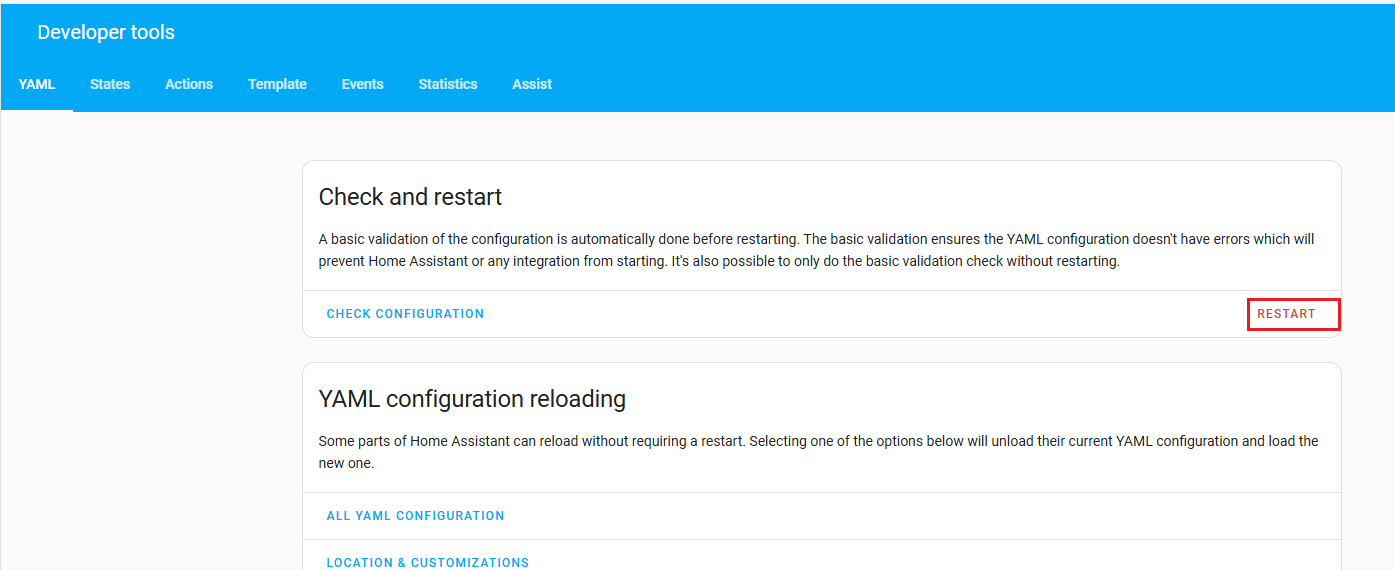1395x570 pixels.
Task: Reload Location & Customizations
Action: tap(427, 563)
